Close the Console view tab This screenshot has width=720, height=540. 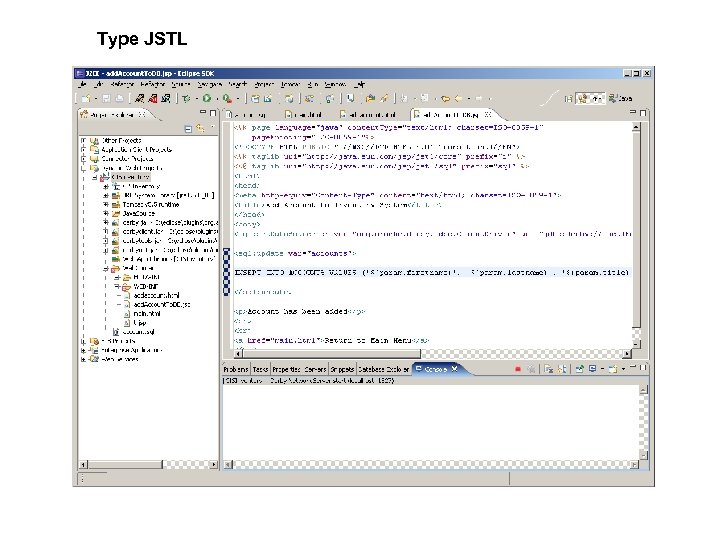click(454, 368)
